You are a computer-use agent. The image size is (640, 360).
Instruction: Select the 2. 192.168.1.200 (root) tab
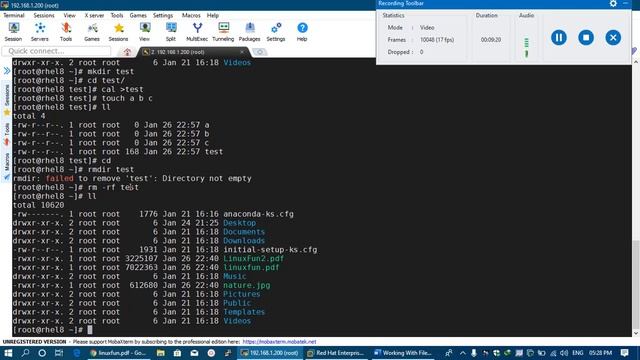(x=193, y=52)
